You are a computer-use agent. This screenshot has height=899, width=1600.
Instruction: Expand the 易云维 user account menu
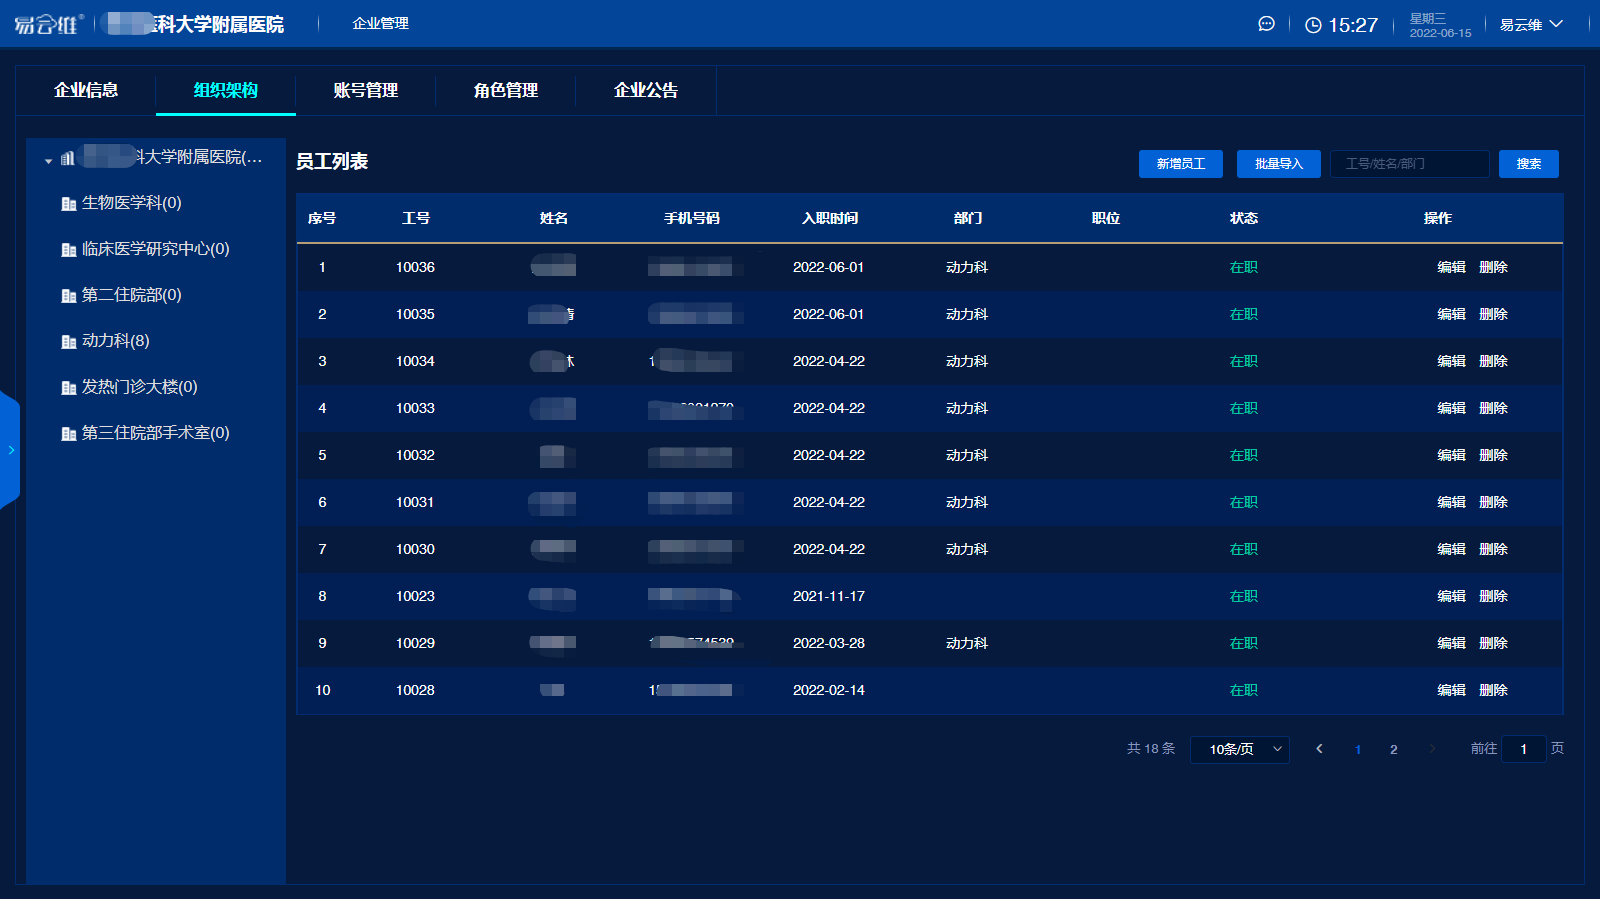coord(1530,25)
